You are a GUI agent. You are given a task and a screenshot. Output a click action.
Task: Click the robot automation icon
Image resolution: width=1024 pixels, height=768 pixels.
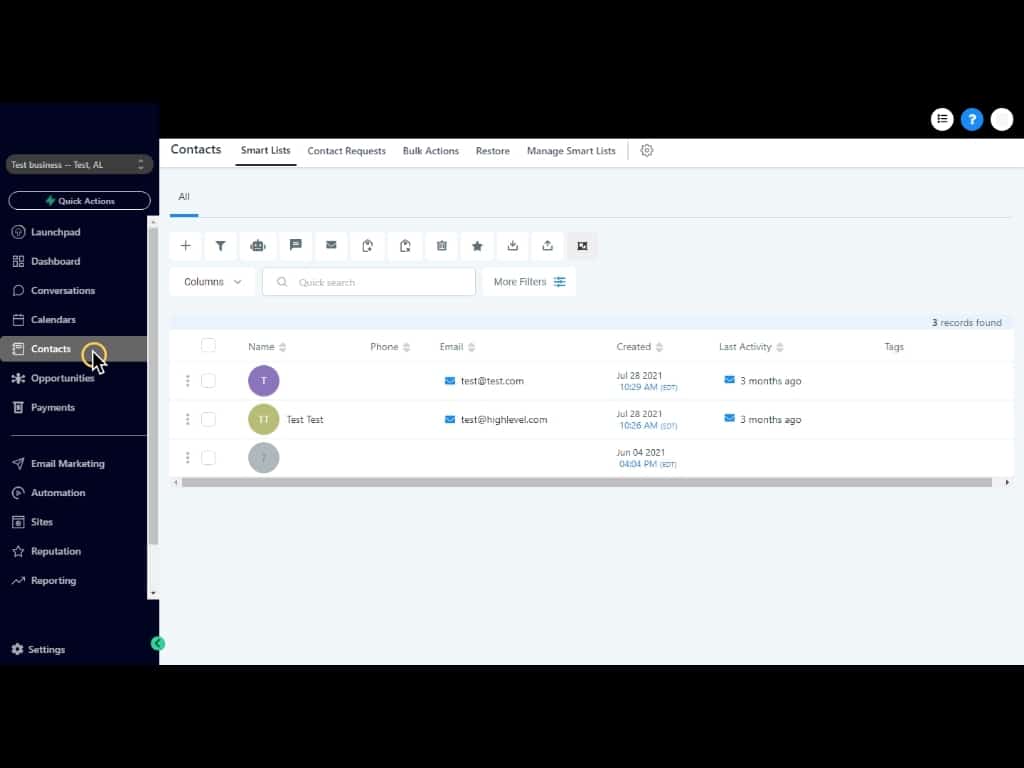click(258, 246)
